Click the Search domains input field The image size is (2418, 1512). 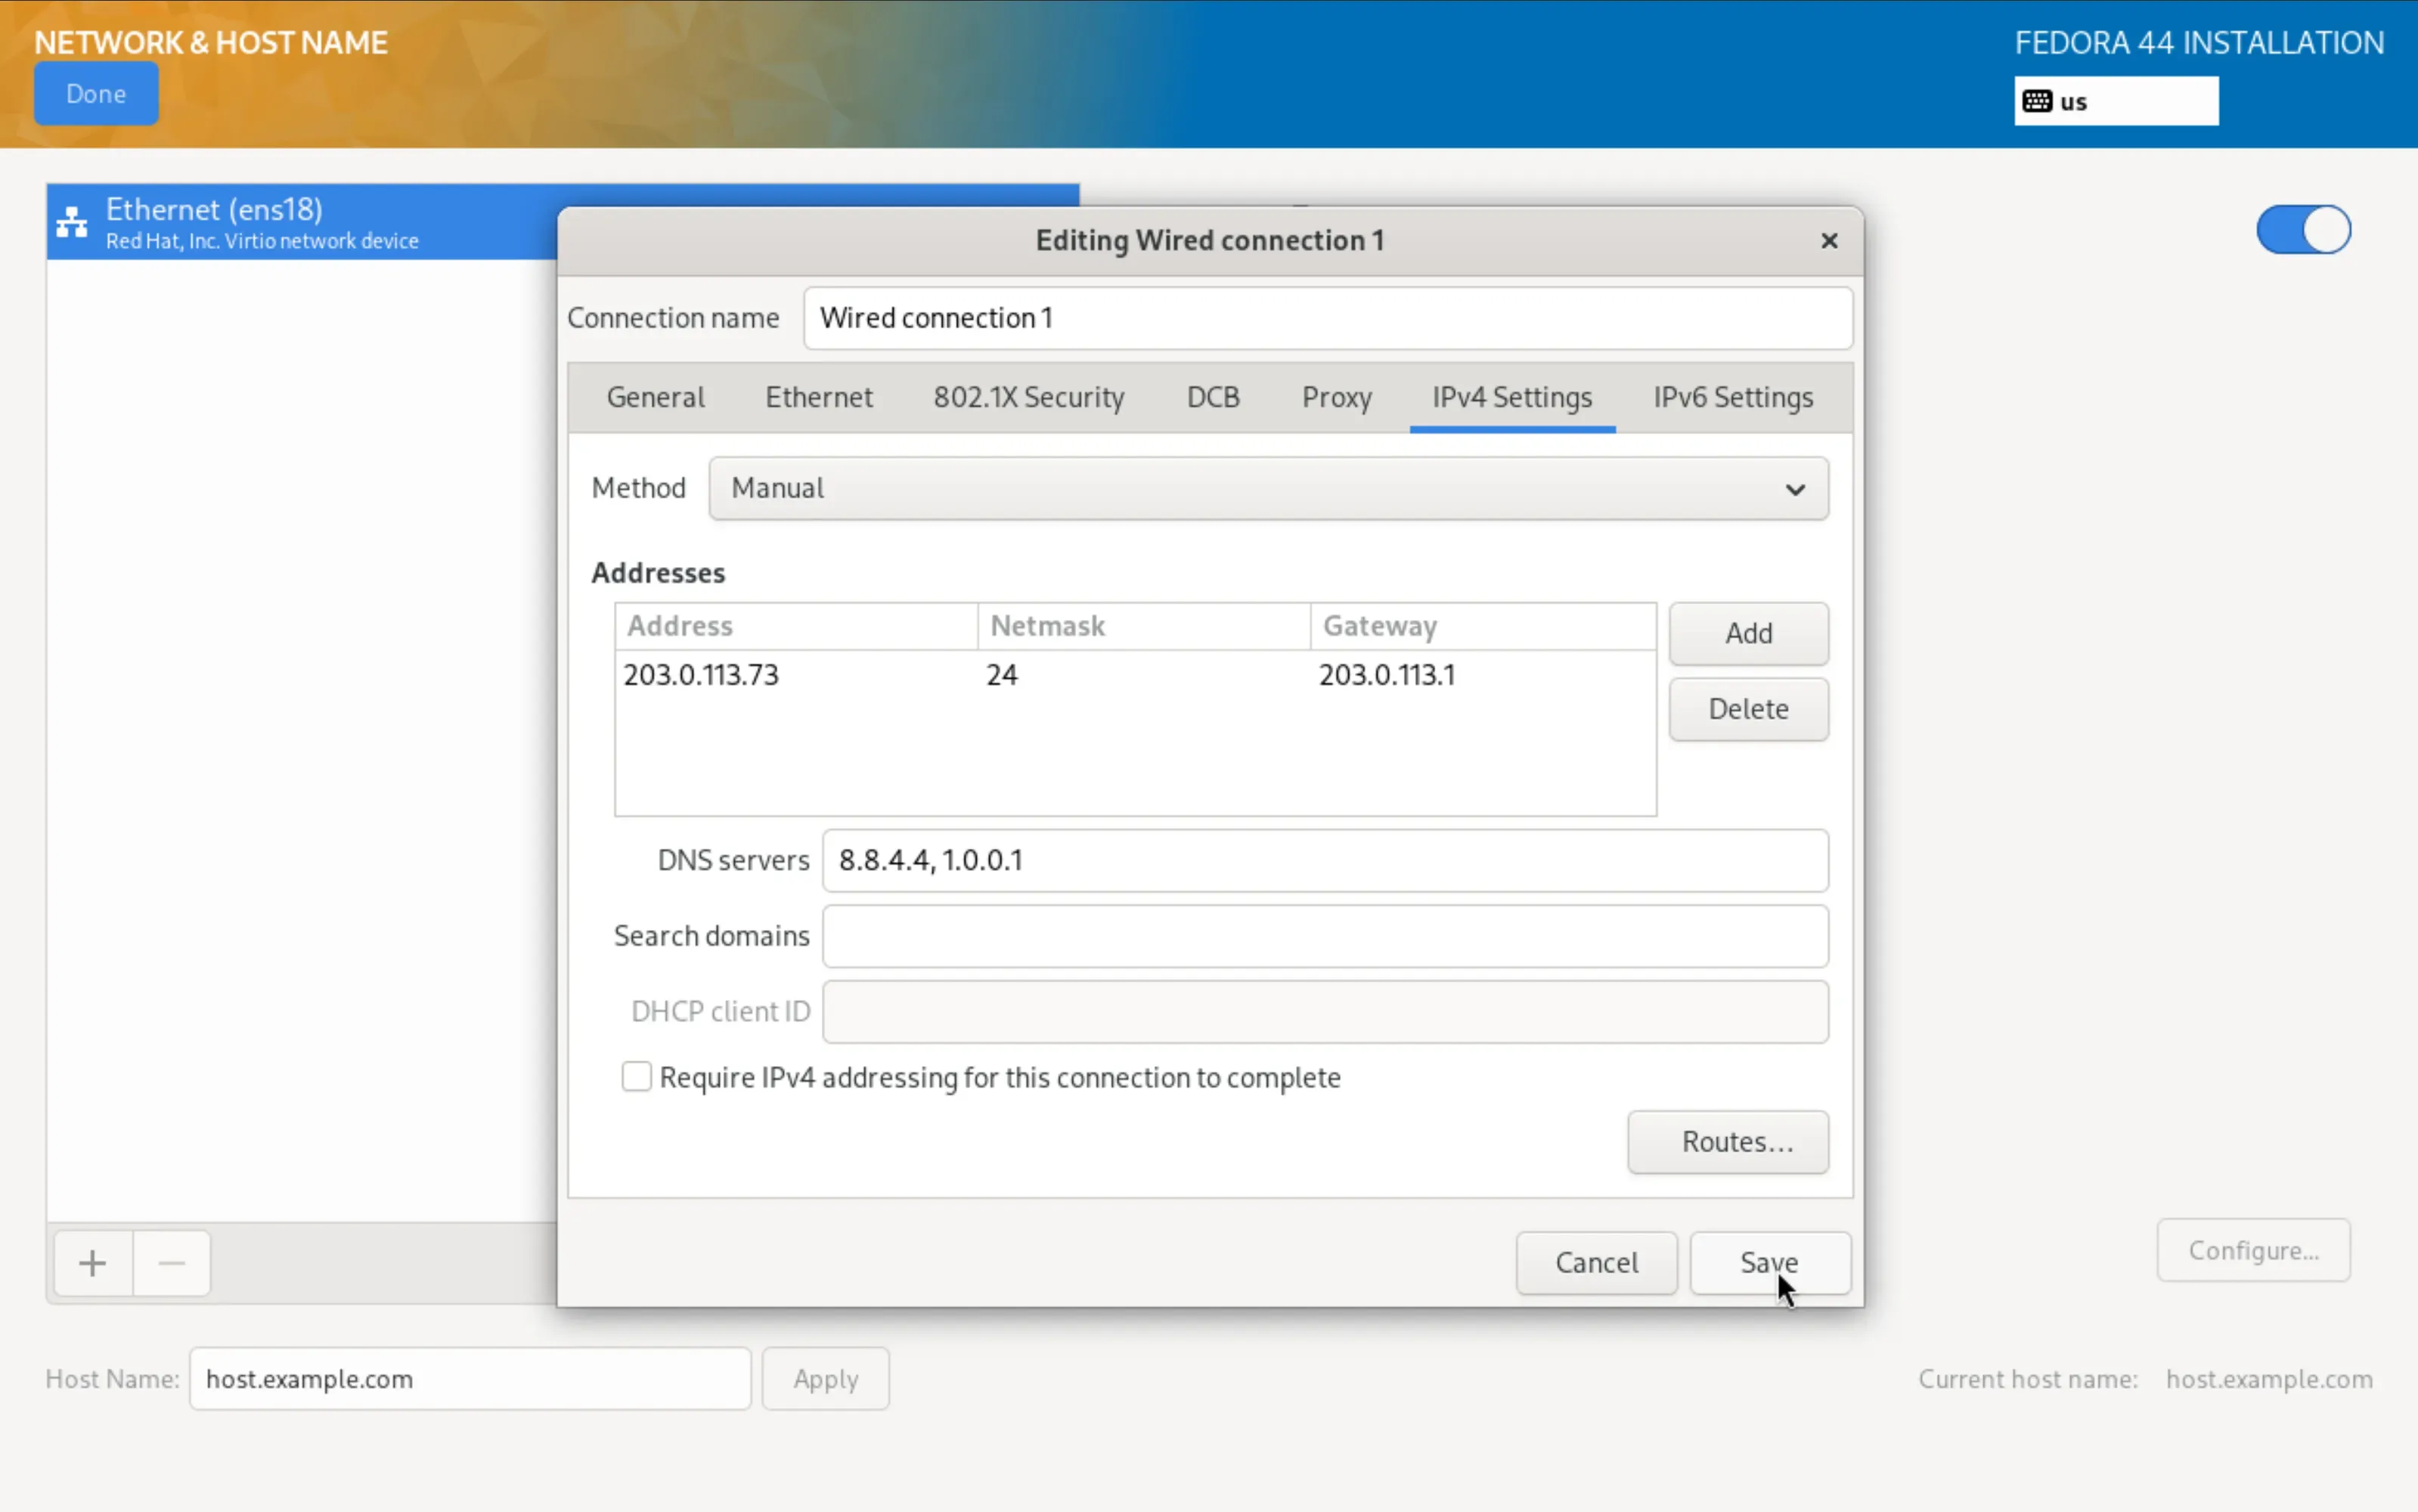(x=1325, y=936)
